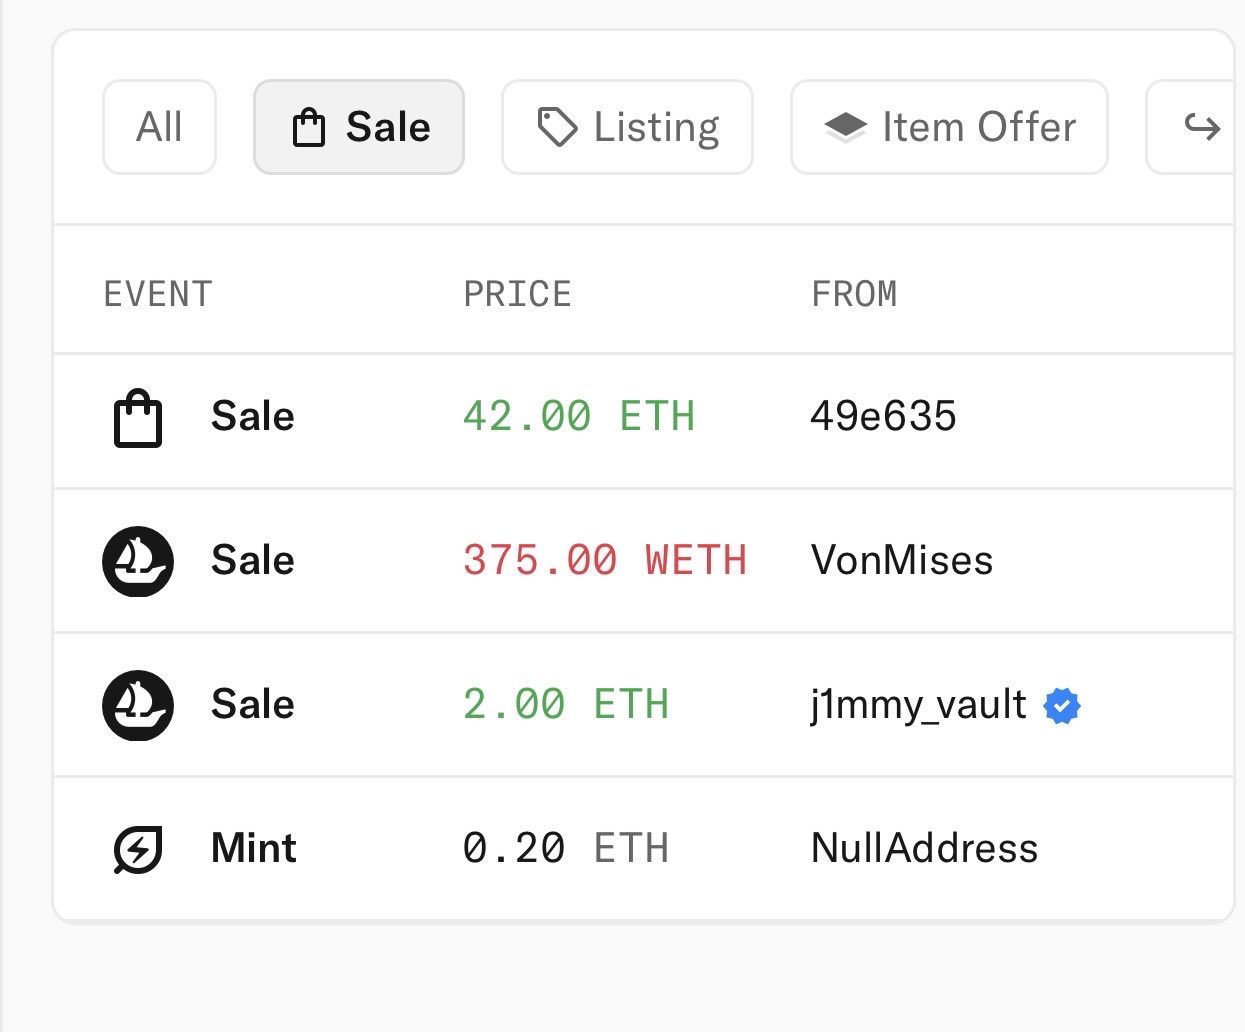Select the All activity filter

(x=159, y=127)
